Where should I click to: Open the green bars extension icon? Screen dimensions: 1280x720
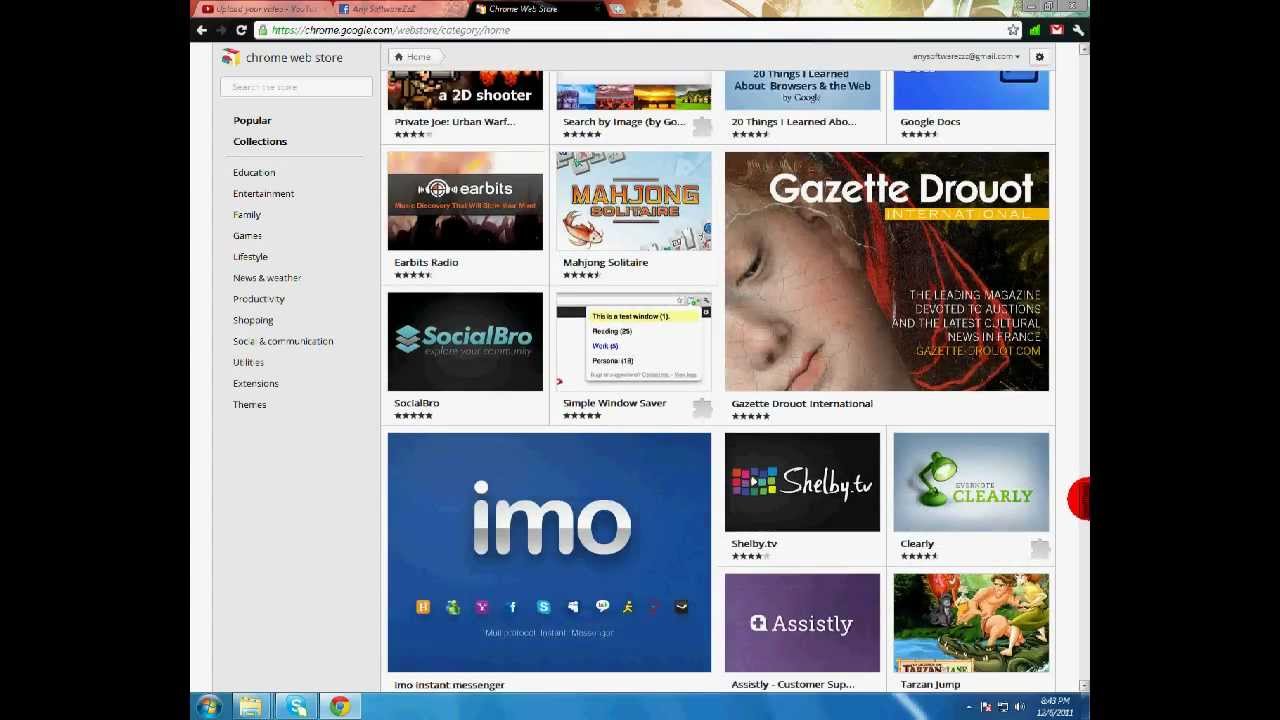pos(1035,30)
